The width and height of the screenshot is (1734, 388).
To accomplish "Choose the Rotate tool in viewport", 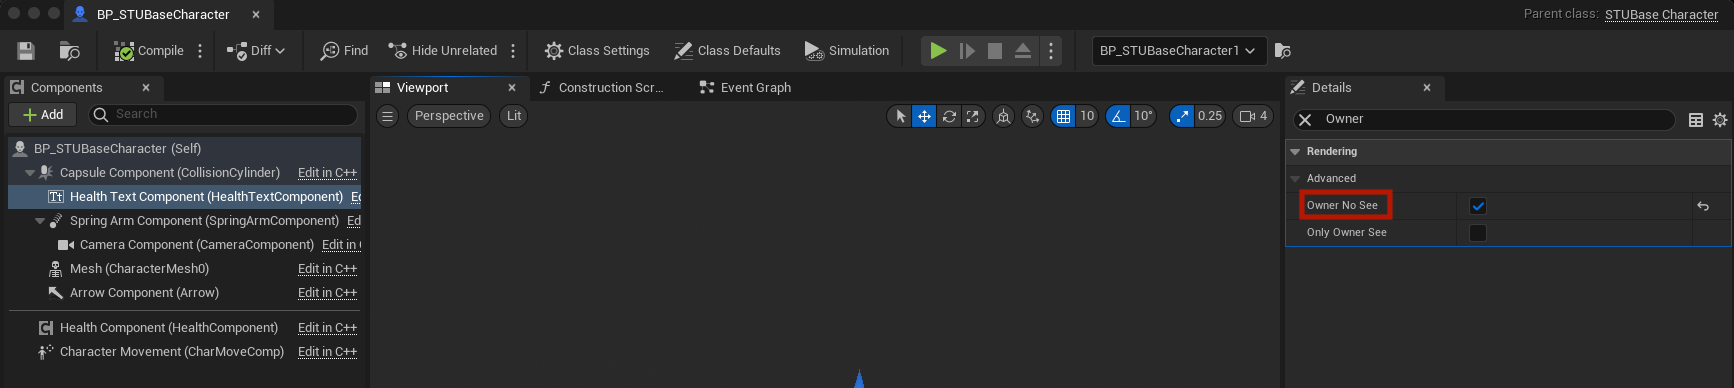I will tap(949, 116).
